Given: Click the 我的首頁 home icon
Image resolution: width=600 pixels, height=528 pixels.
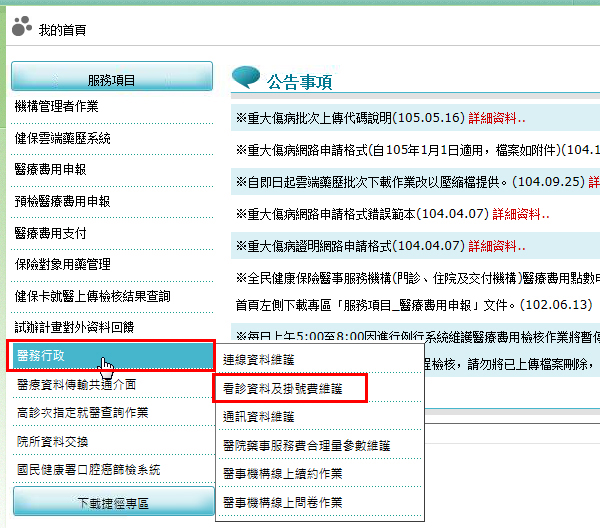Looking at the screenshot, I should pyautogui.click(x=22, y=27).
